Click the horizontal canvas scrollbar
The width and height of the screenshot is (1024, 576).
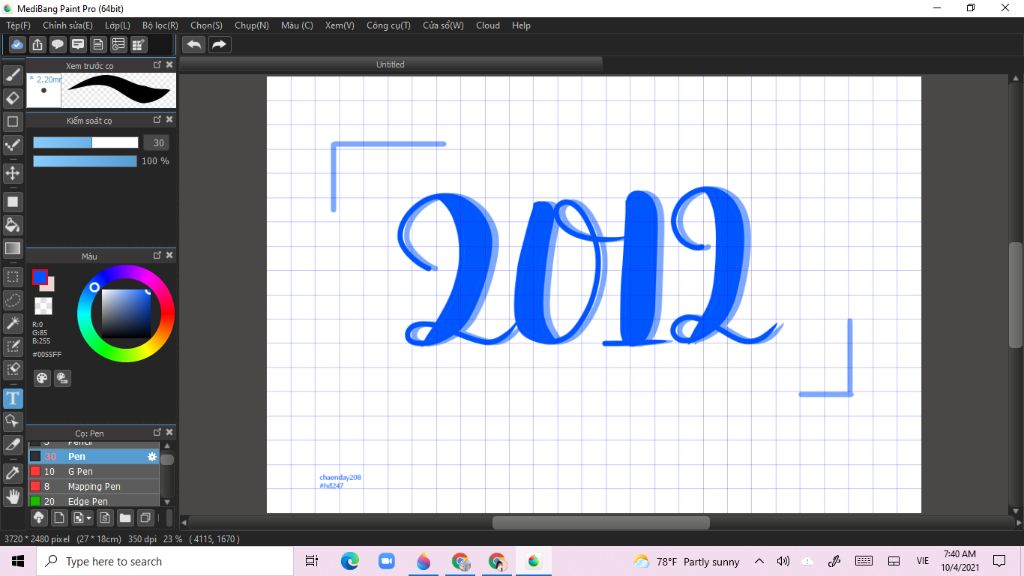click(x=601, y=522)
